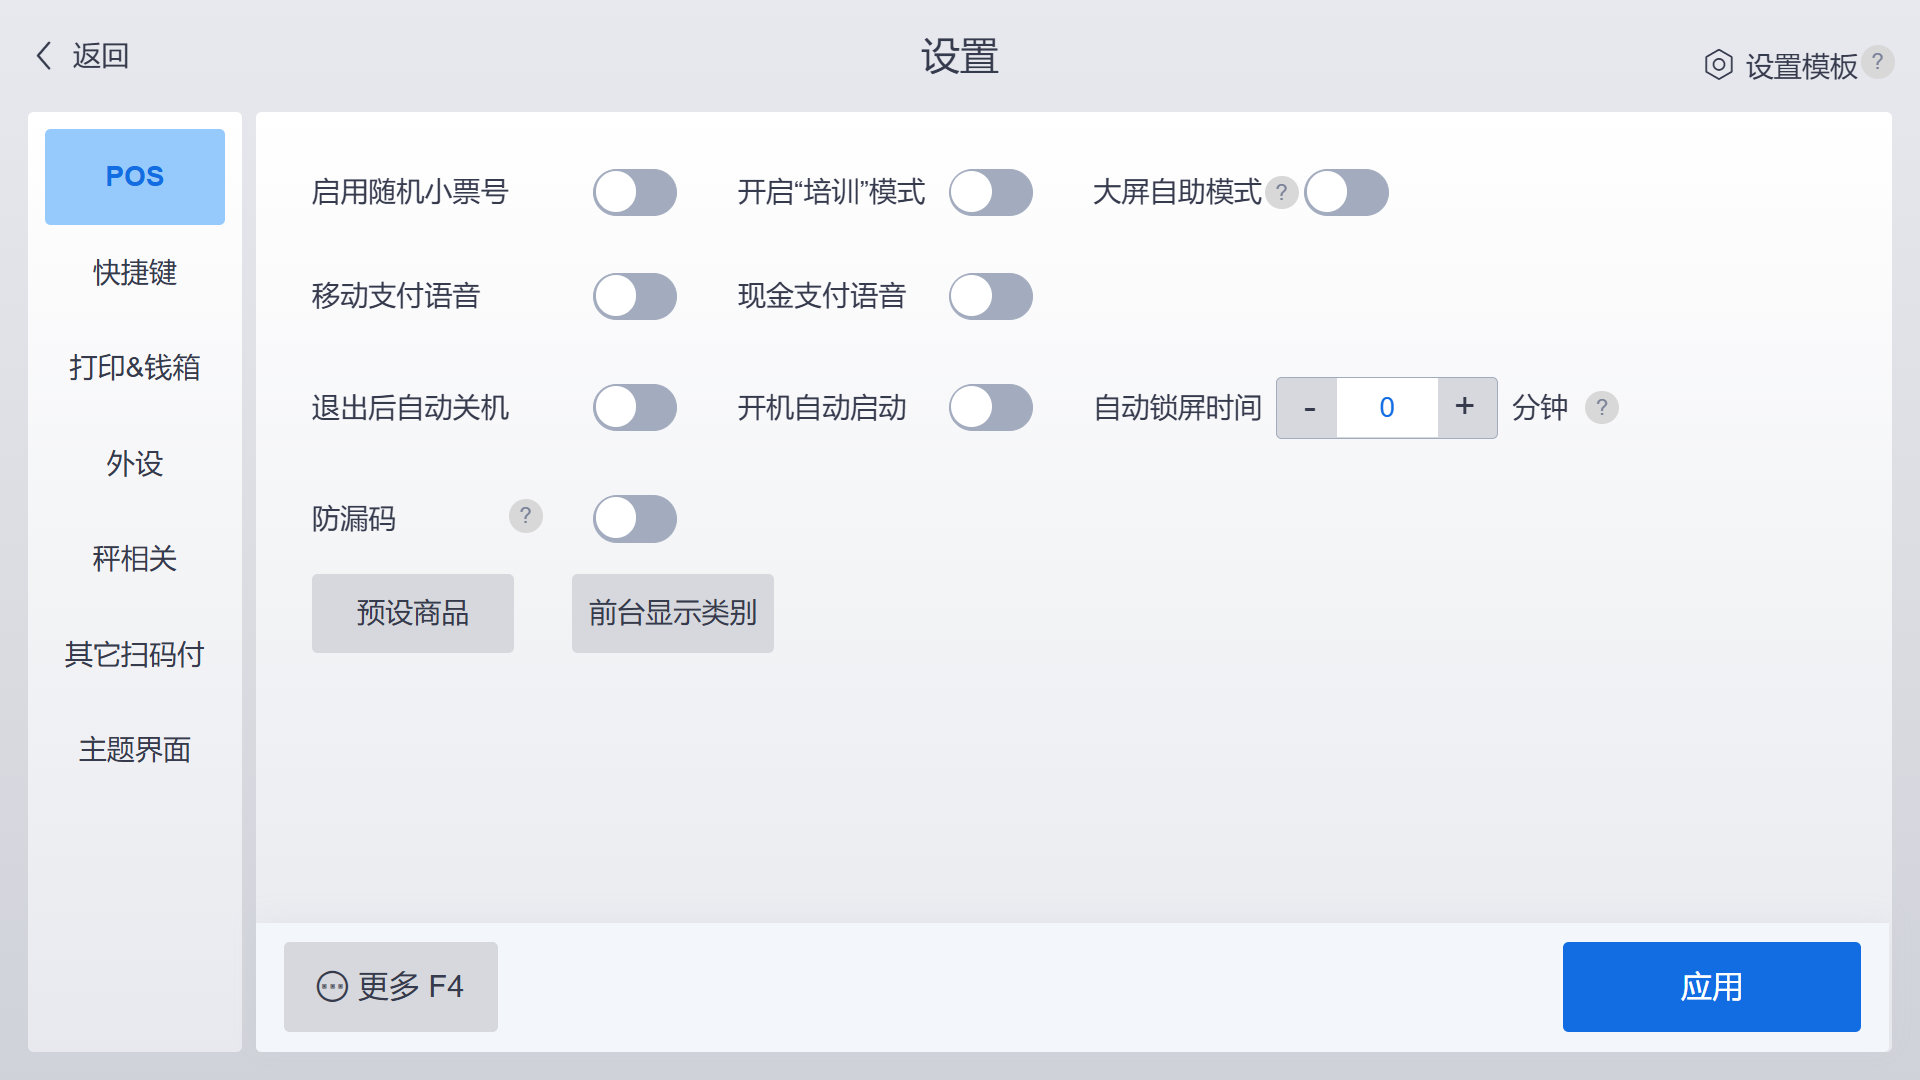Click help icon next to 大屏自助模式
Screen dimensions: 1920x1080
(x=1281, y=192)
